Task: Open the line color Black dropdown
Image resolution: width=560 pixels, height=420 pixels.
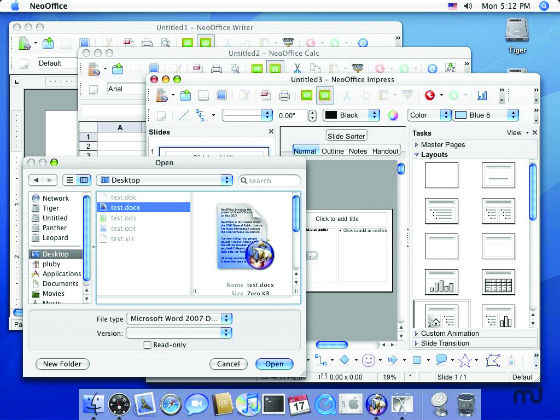Action: tap(351, 115)
